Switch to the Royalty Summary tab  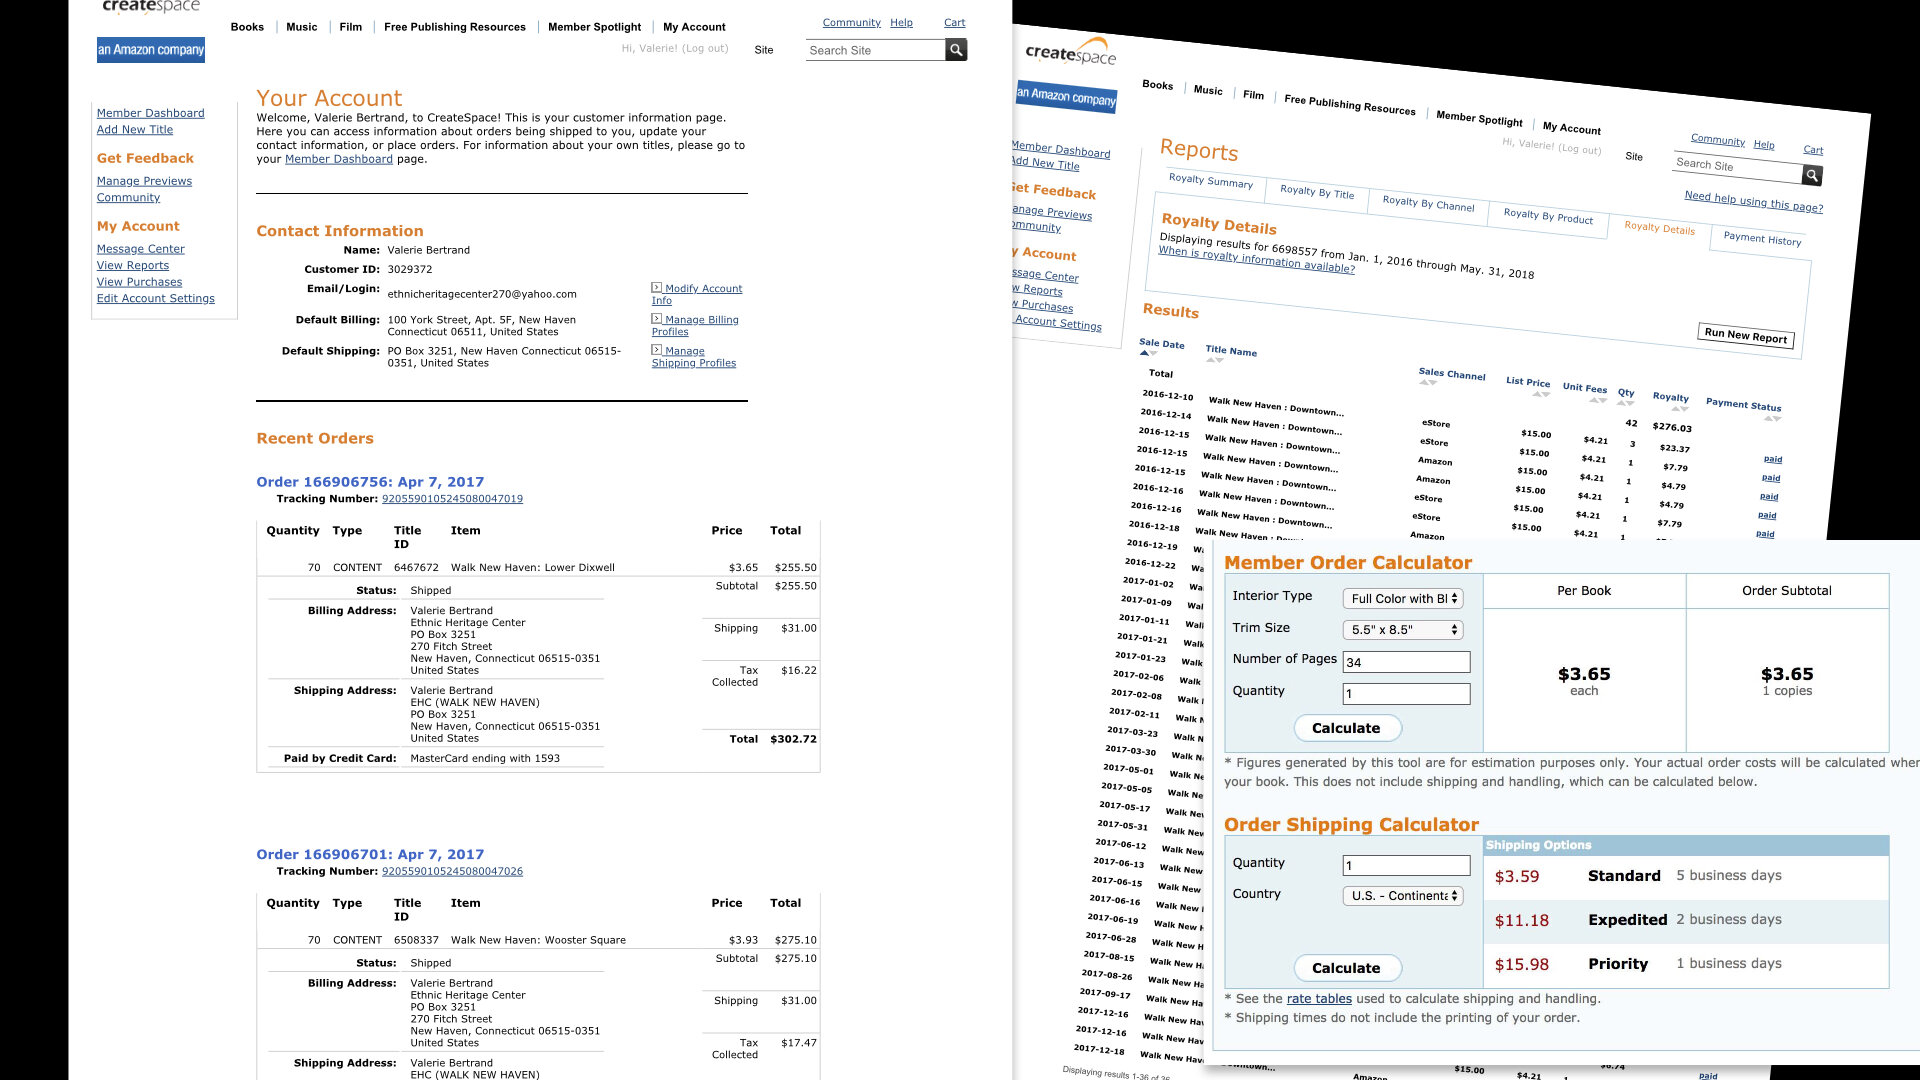tap(1210, 181)
